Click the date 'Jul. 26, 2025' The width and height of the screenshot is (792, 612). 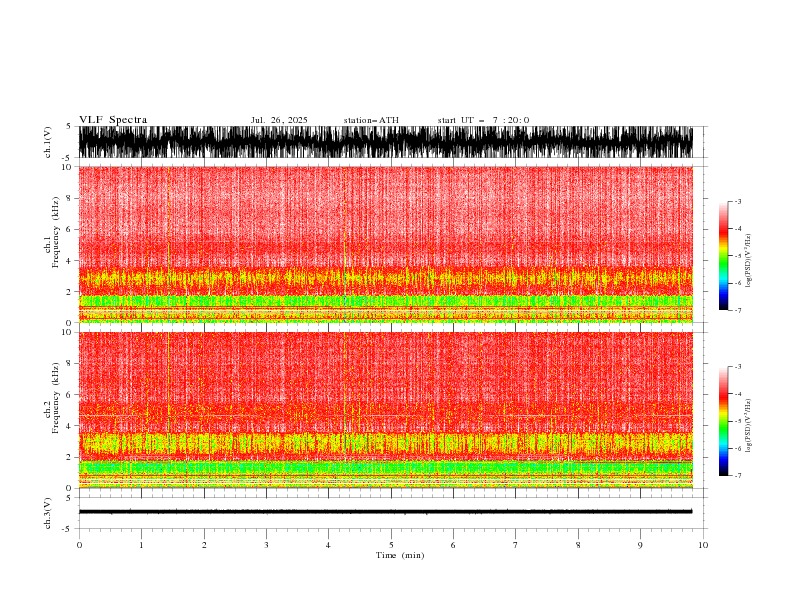279,120
